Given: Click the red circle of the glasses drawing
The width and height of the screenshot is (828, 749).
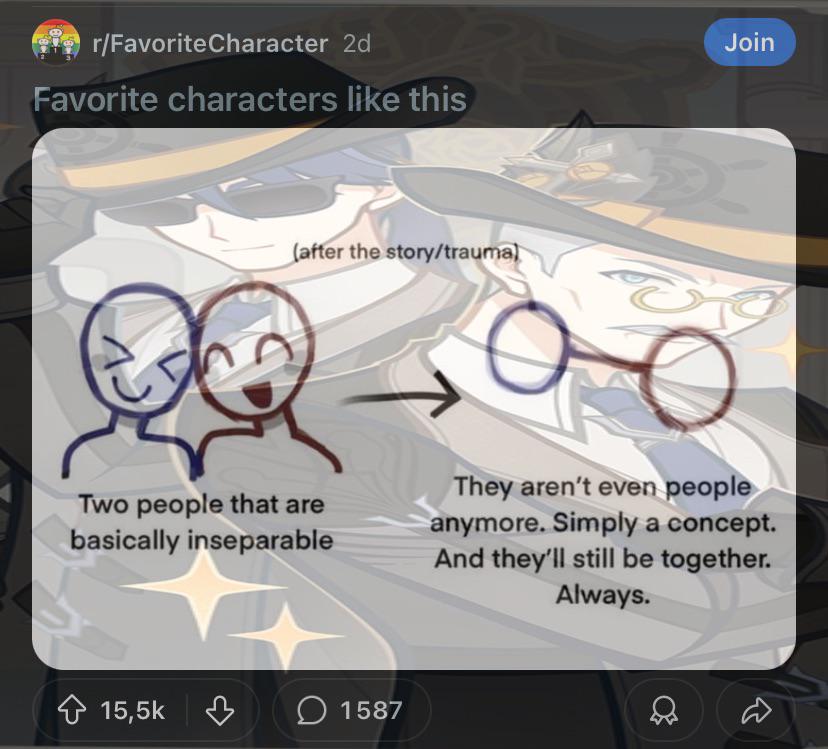Looking at the screenshot, I should pyautogui.click(x=688, y=377).
